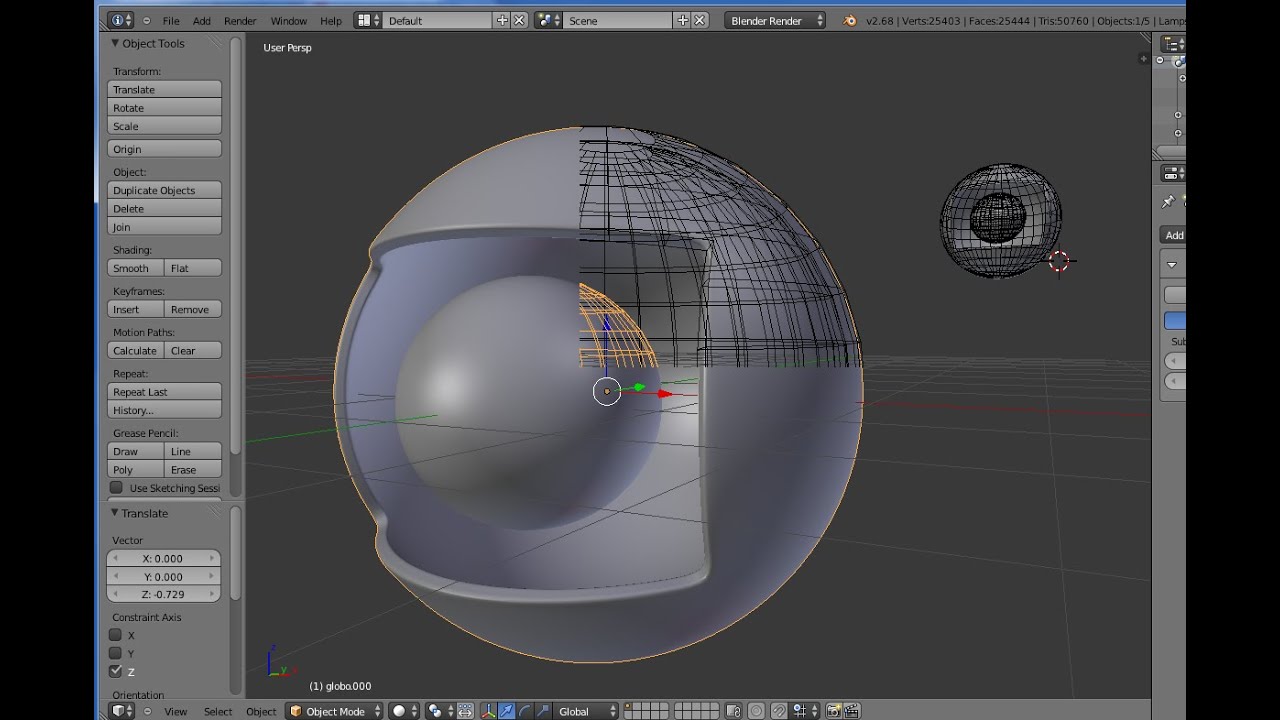Screen dimensions: 1280x720
Task: Click the Blender logo in header
Action: point(850,20)
